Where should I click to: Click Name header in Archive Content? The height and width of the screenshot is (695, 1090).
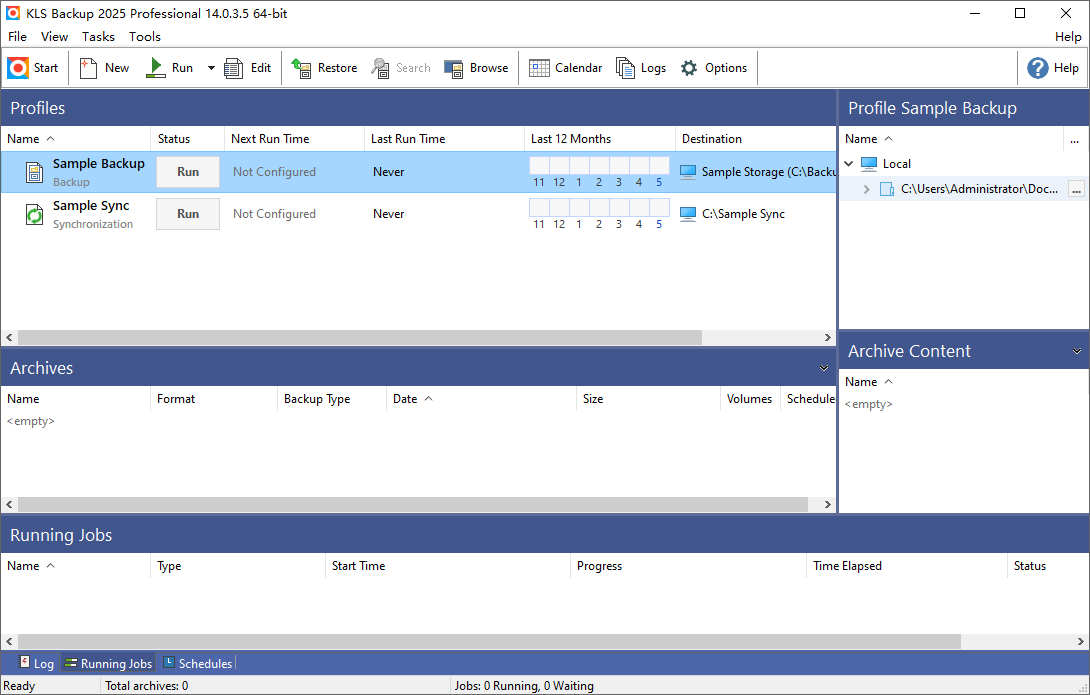pos(963,382)
